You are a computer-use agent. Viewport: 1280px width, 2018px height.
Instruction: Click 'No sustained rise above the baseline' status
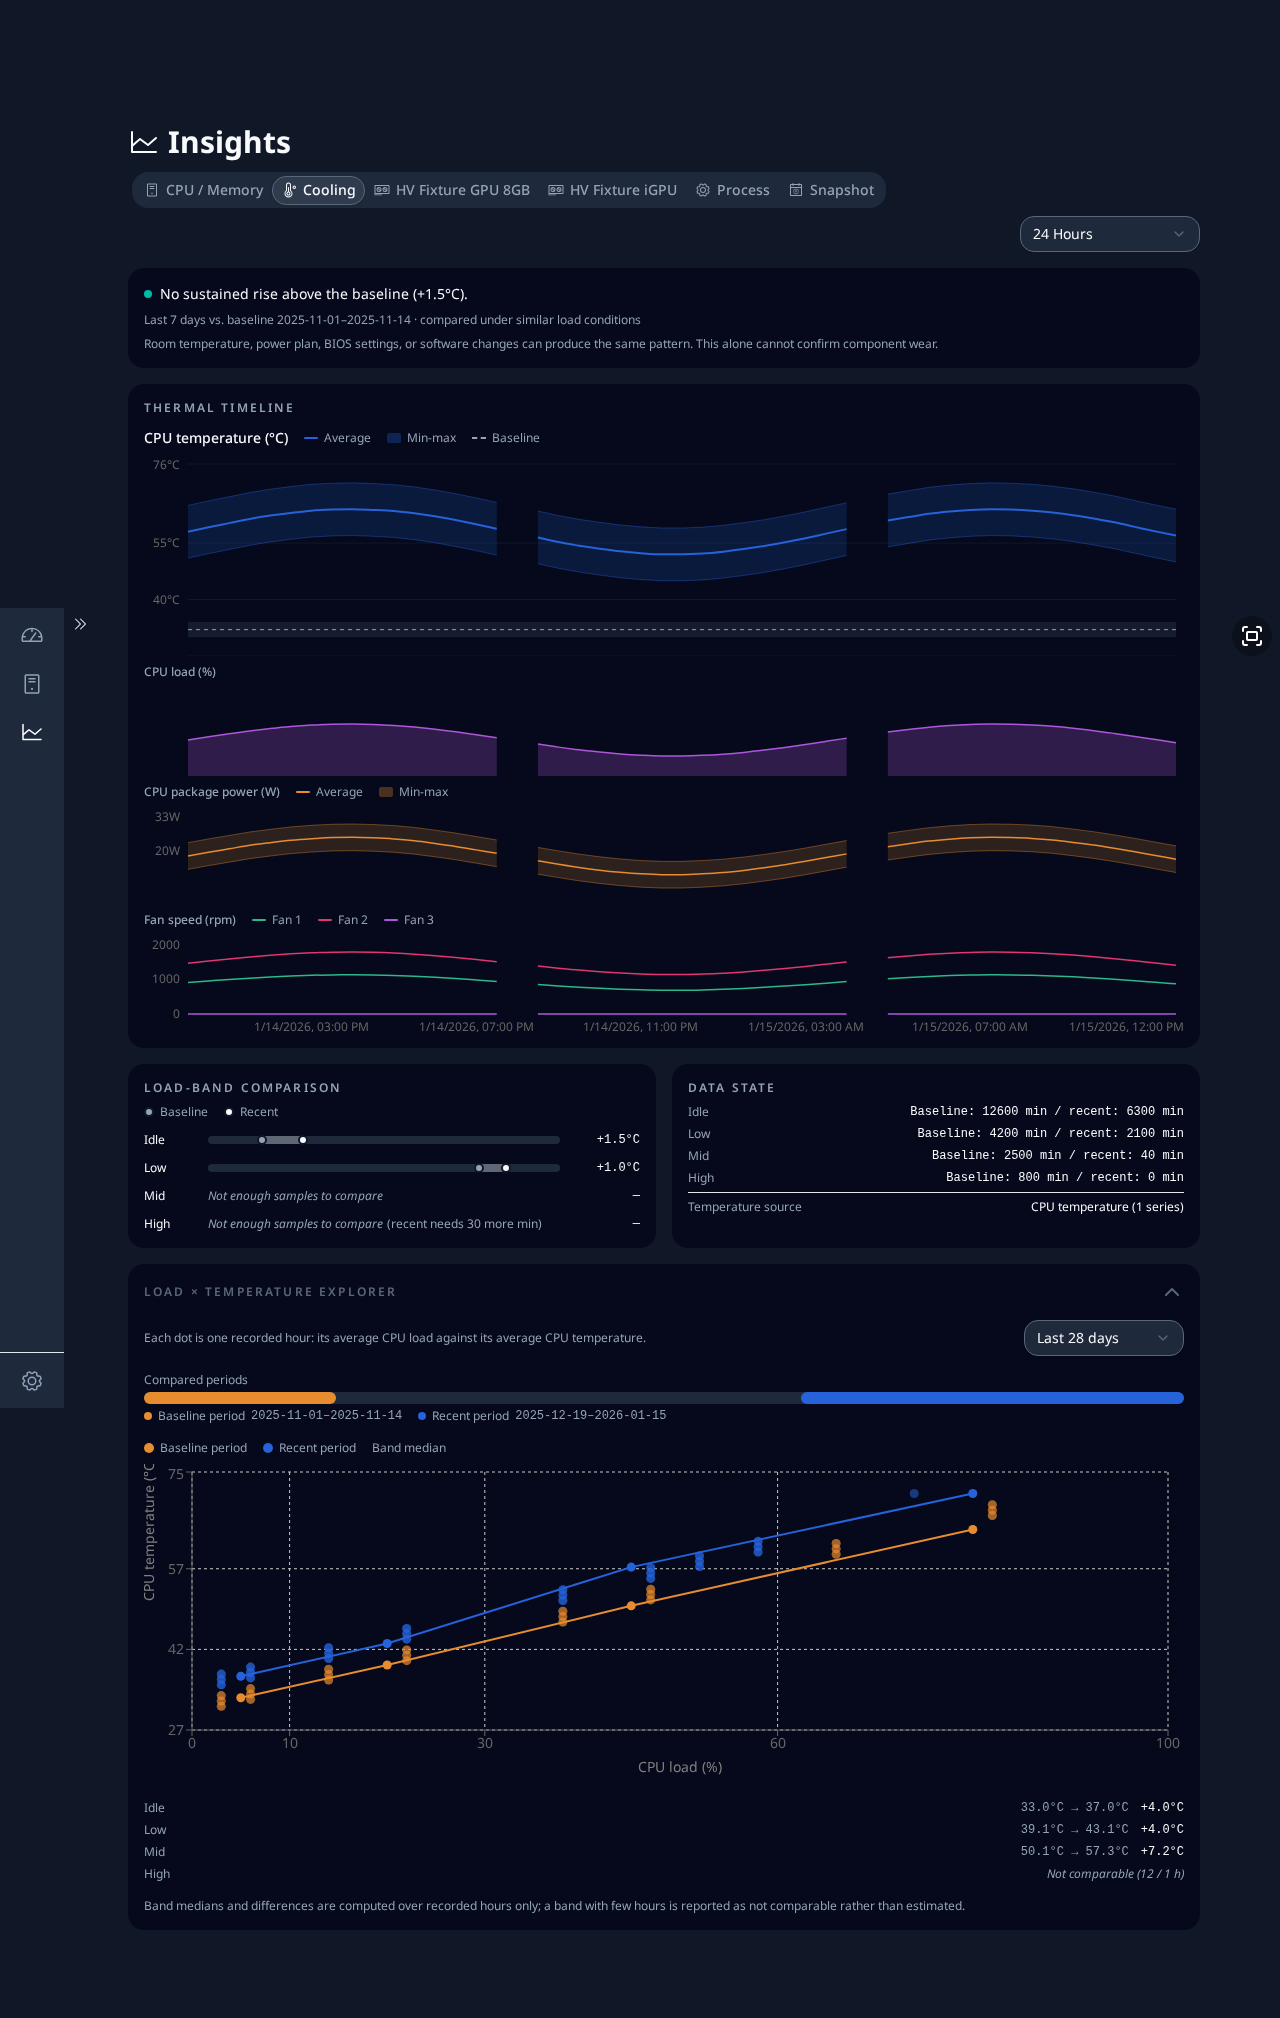pos(314,294)
